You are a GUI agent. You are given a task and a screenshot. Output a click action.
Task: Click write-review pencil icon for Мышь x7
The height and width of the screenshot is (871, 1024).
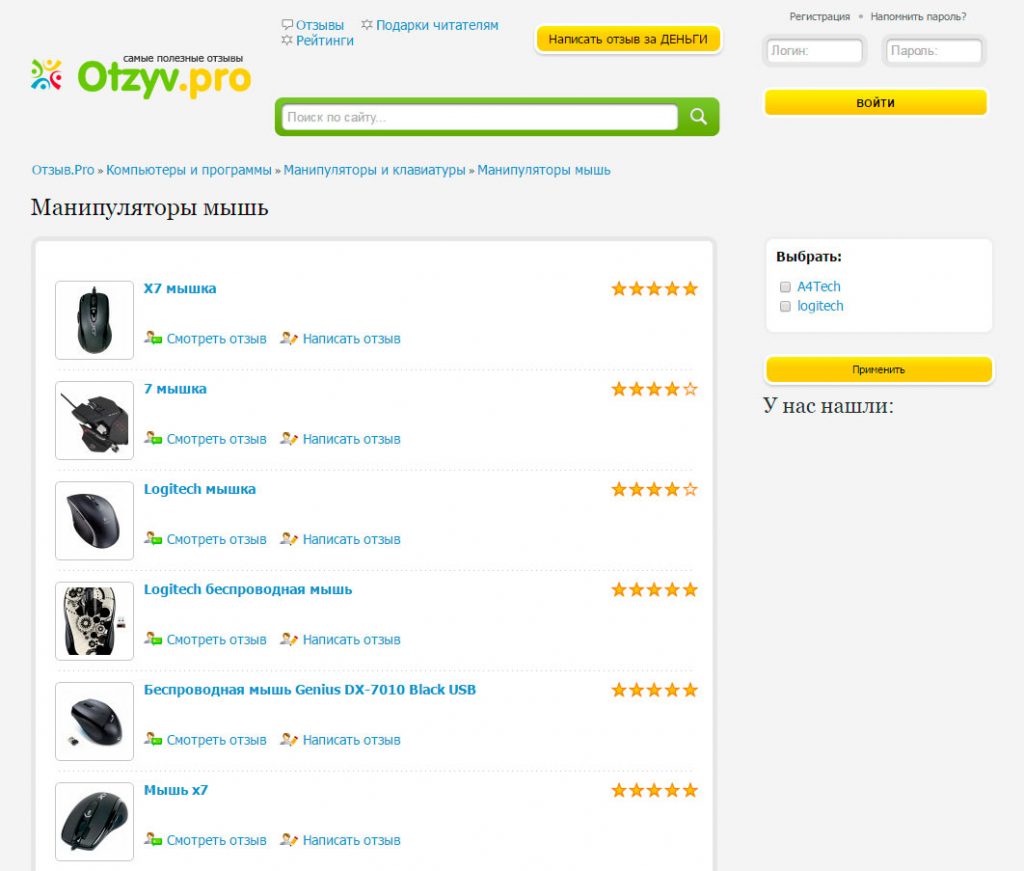point(289,840)
